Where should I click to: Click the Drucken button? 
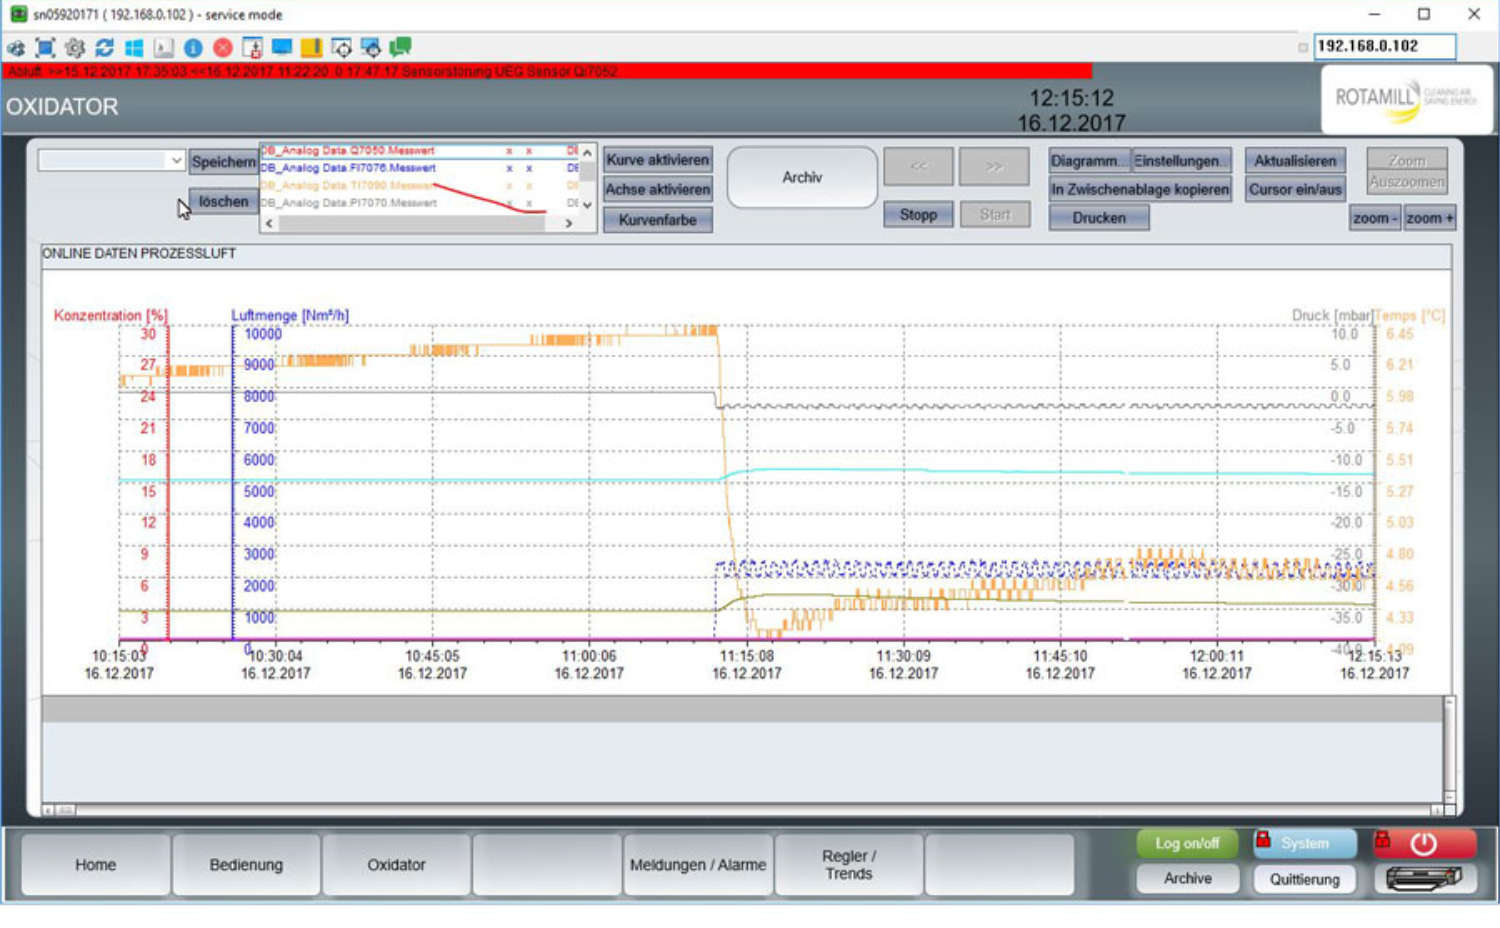coord(1098,218)
